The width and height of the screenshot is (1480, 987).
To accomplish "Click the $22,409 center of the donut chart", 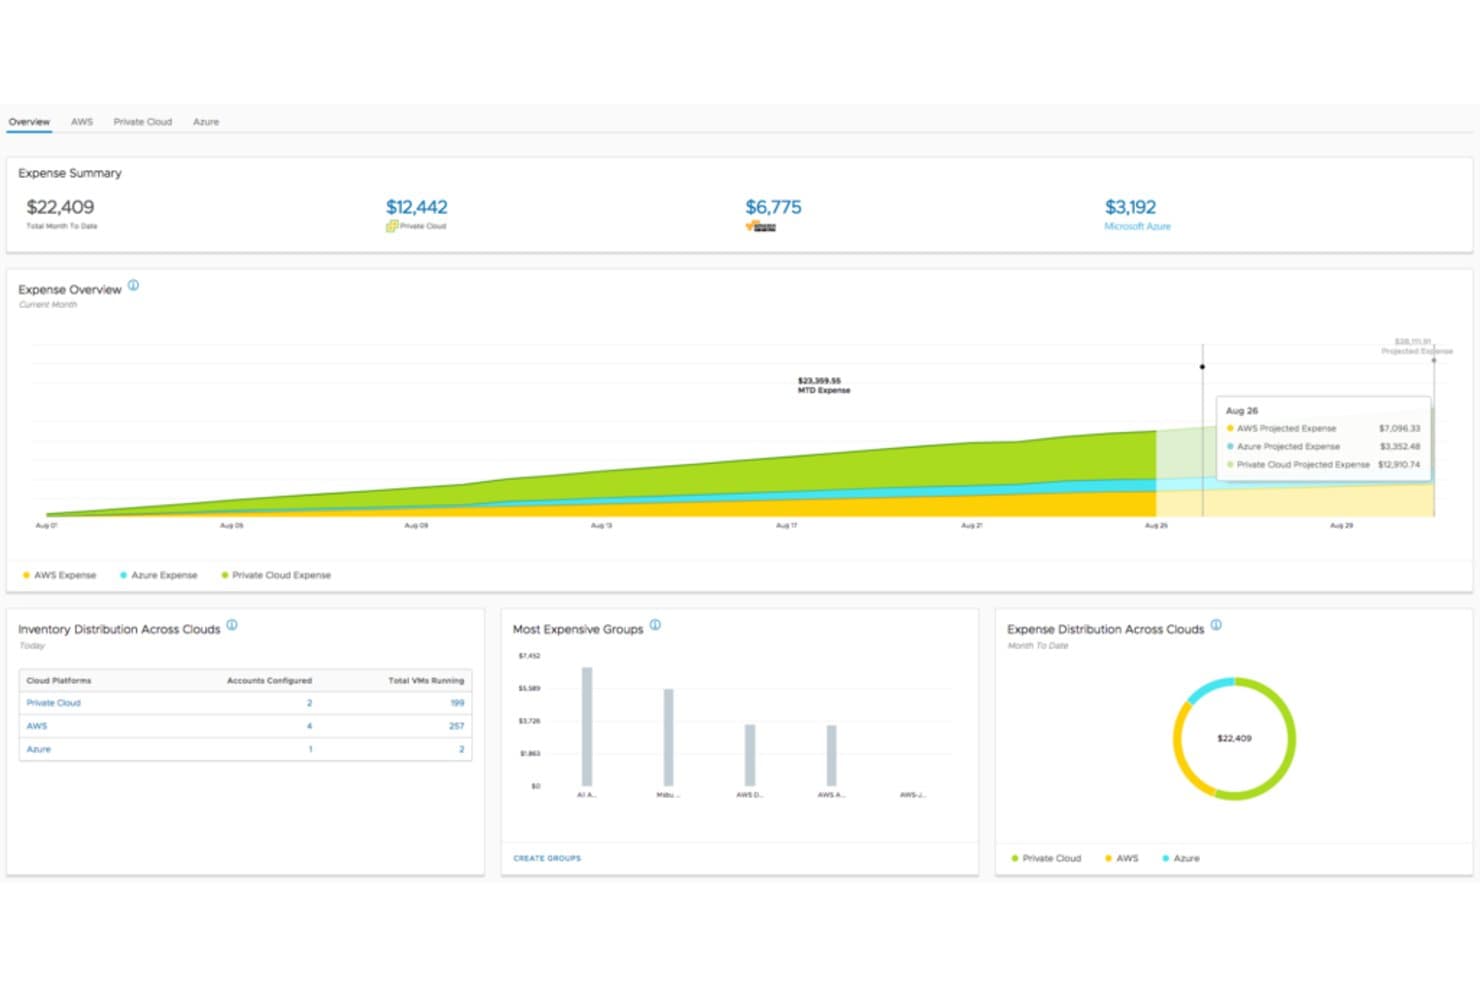I will click(x=1234, y=738).
